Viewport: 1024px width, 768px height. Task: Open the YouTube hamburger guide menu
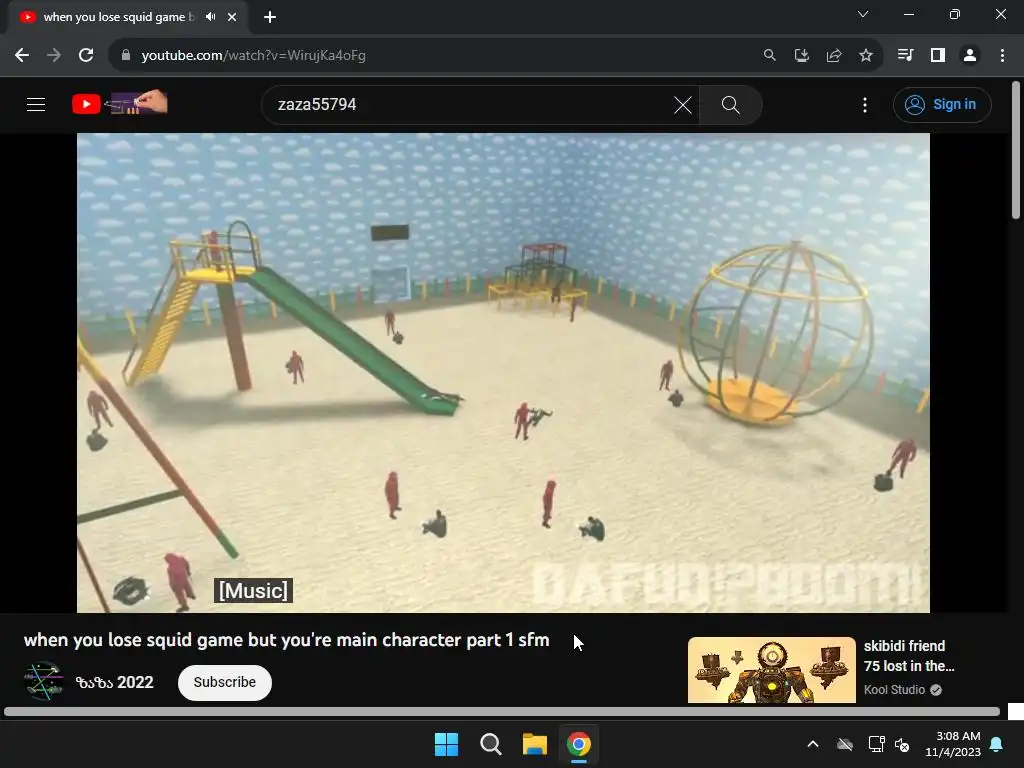point(36,104)
